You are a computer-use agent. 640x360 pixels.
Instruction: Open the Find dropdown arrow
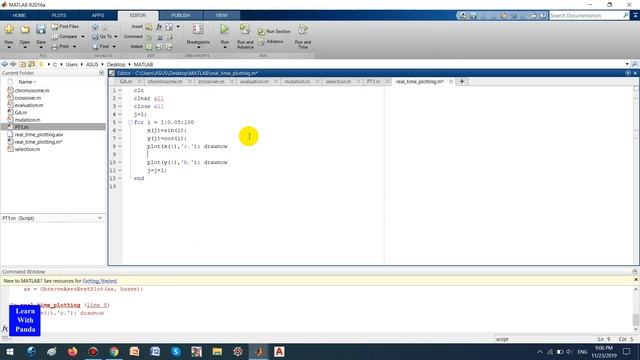pyautogui.click(x=114, y=47)
